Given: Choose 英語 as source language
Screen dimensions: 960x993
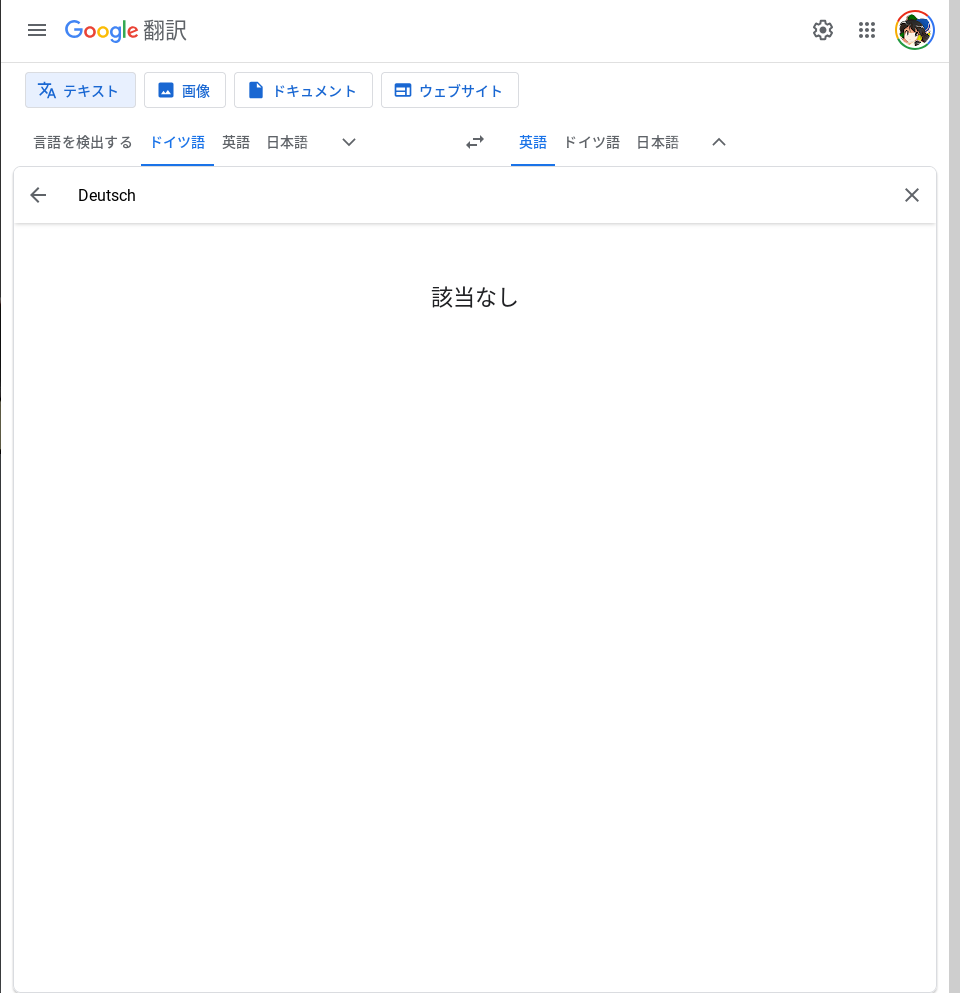Looking at the screenshot, I should coord(236,142).
